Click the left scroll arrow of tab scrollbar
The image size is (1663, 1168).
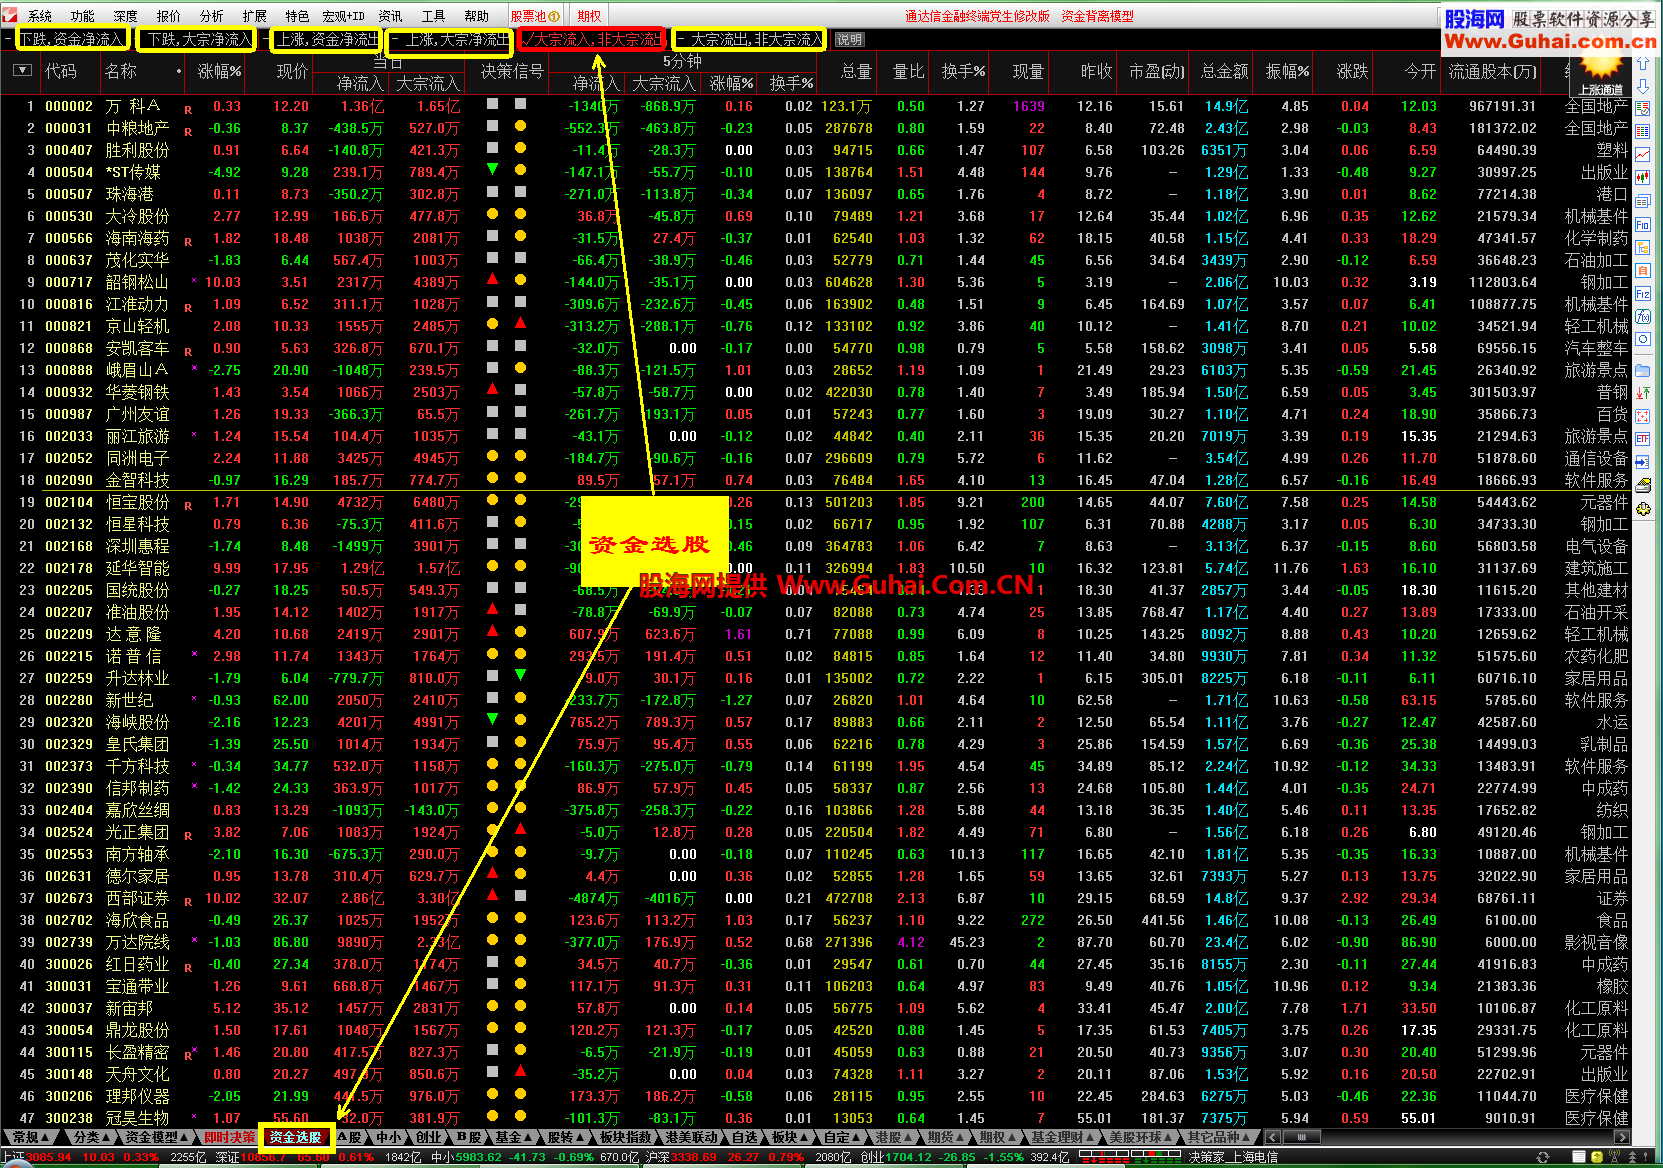(x=1272, y=1137)
